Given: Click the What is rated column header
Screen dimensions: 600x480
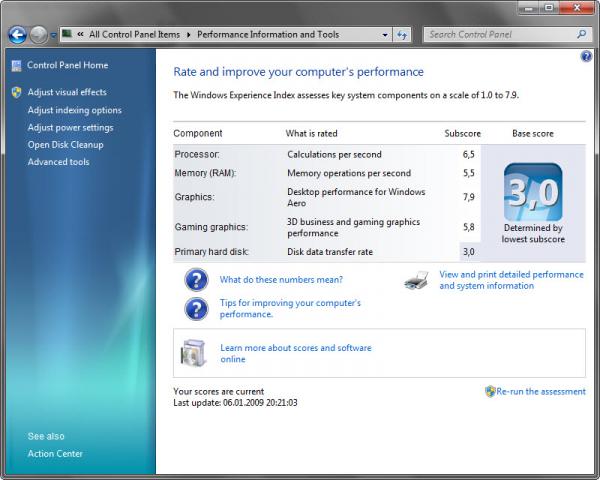Looking at the screenshot, I should click(x=311, y=134).
